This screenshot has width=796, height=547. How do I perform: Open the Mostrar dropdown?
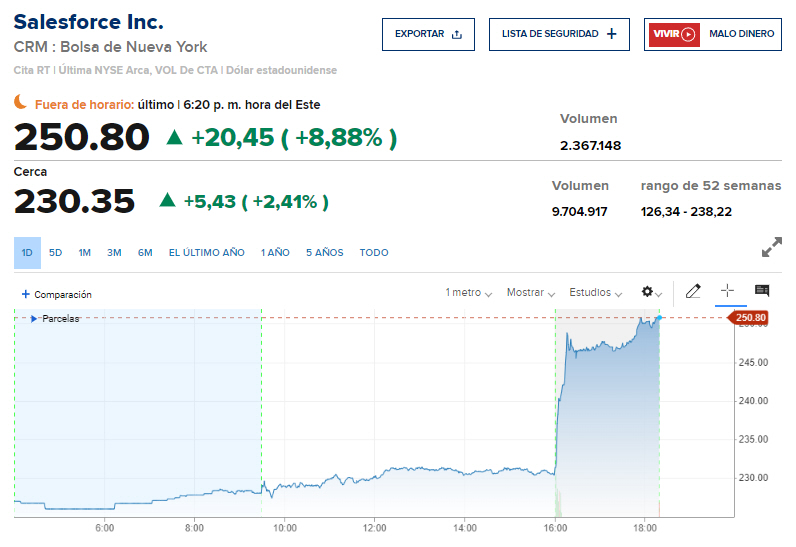(530, 293)
